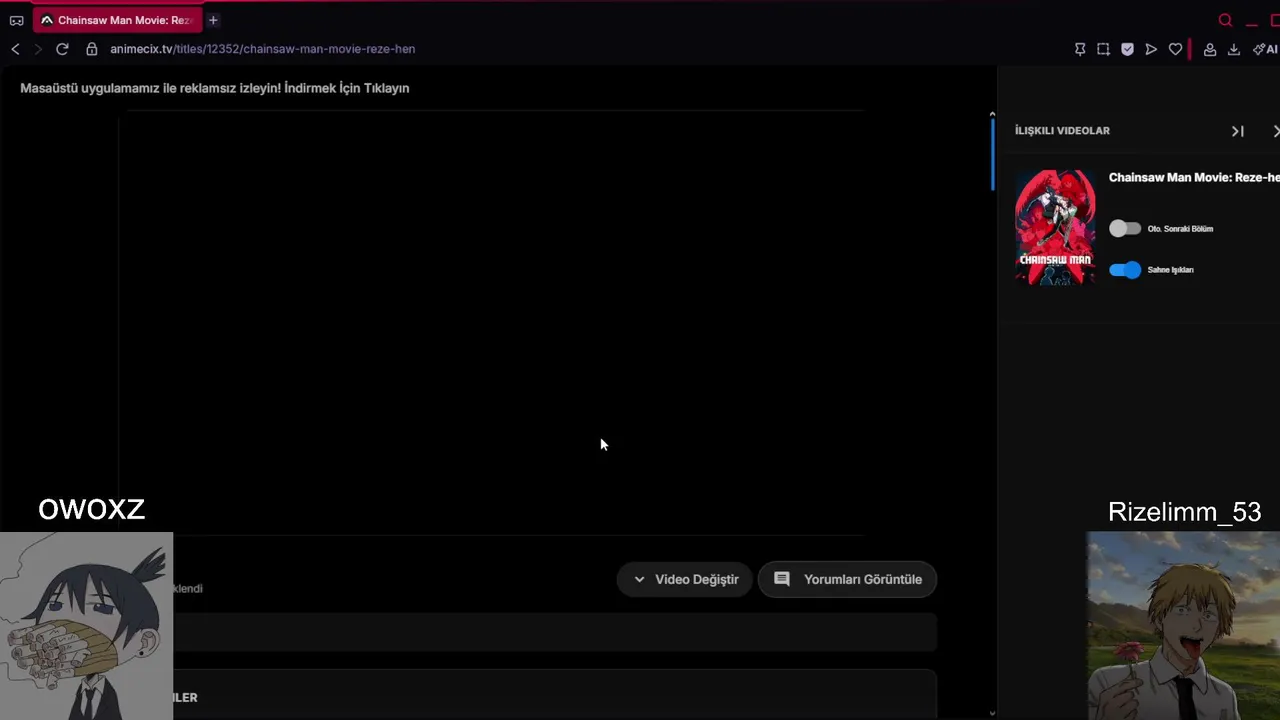Click the İLİŞKİLİ VİDEOLAR heading
Viewport: 1280px width, 720px height.
click(1062, 131)
